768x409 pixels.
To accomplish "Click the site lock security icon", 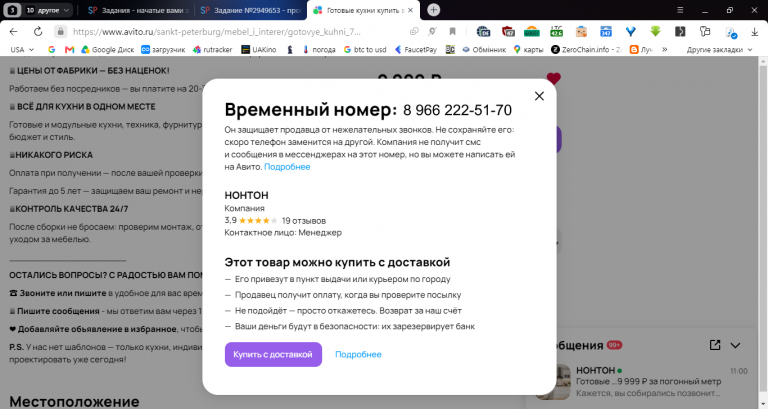I will 60,32.
